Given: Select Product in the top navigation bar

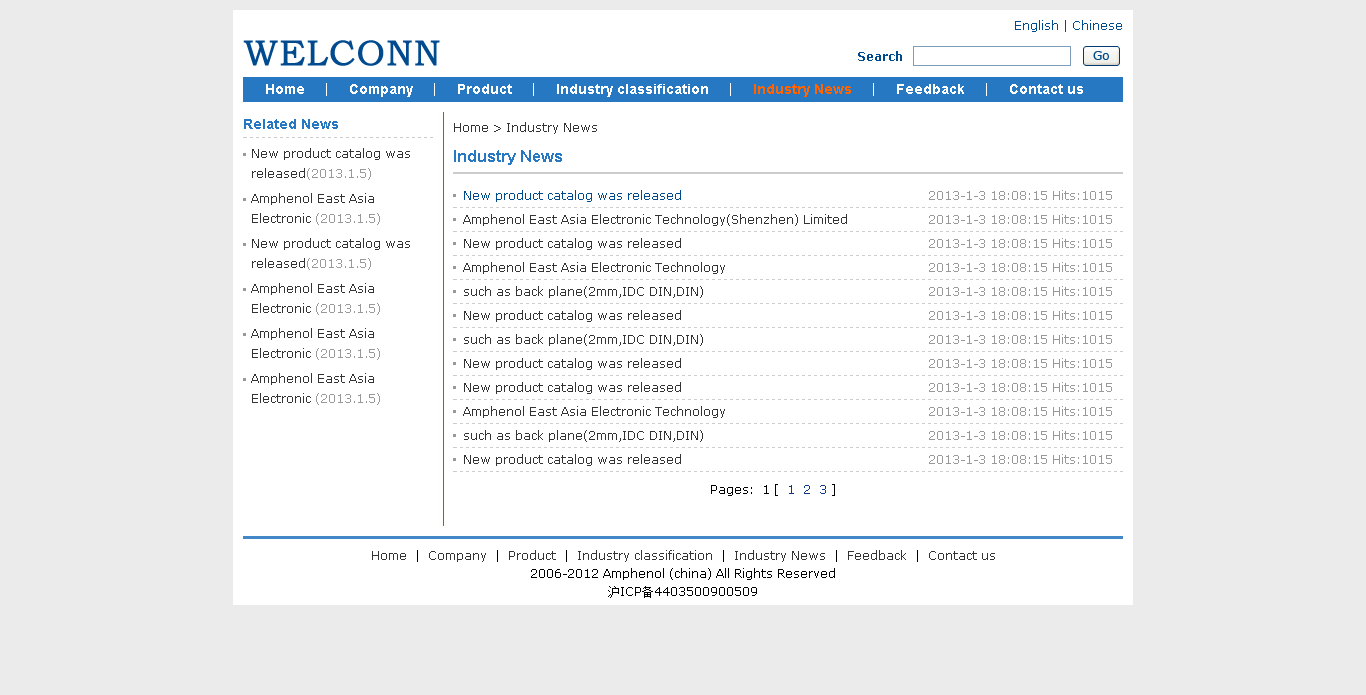Looking at the screenshot, I should 484,90.
